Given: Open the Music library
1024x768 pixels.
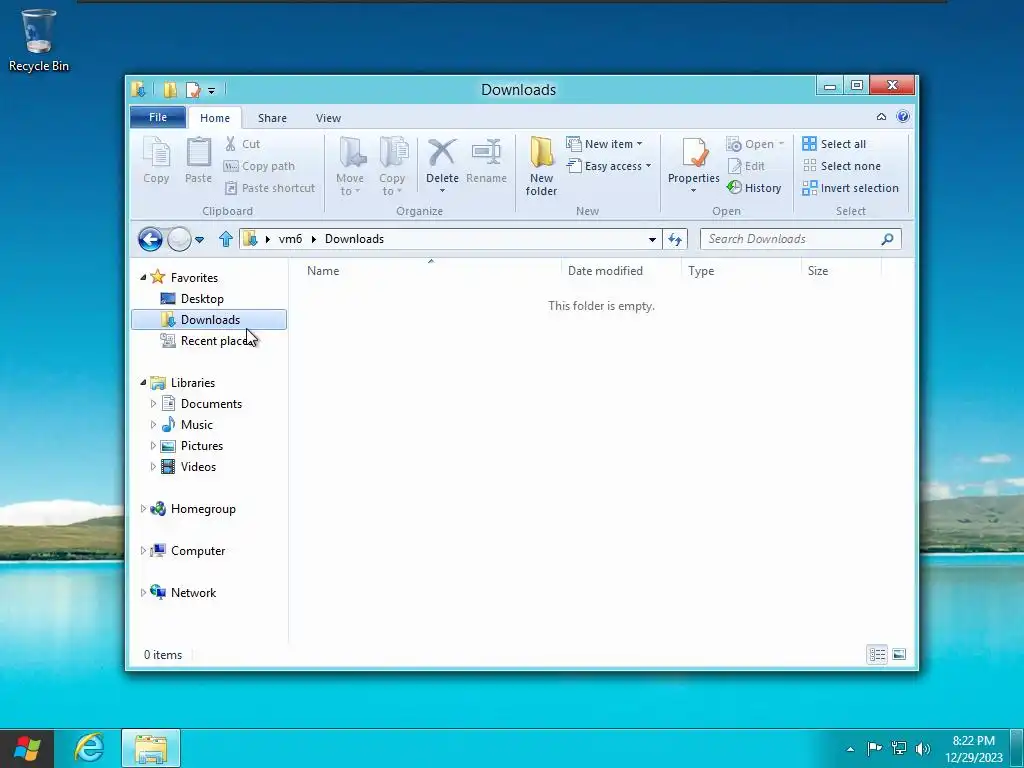Looking at the screenshot, I should pyautogui.click(x=197, y=424).
